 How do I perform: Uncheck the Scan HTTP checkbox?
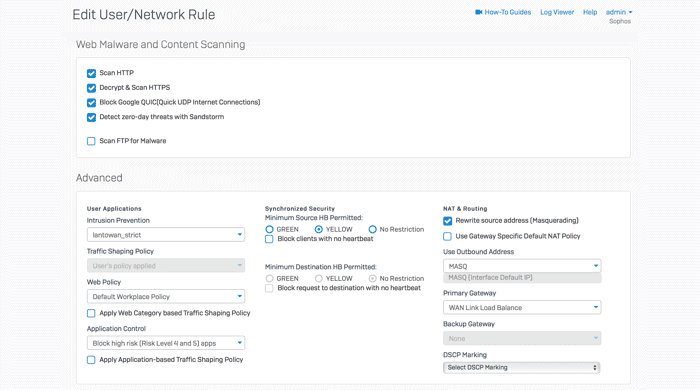(92, 73)
